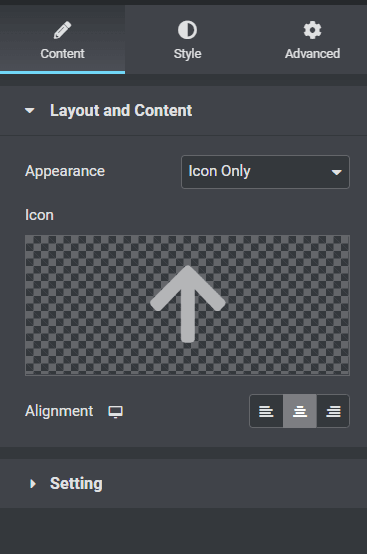Set alignment to right
367x554 pixels.
(x=333, y=411)
